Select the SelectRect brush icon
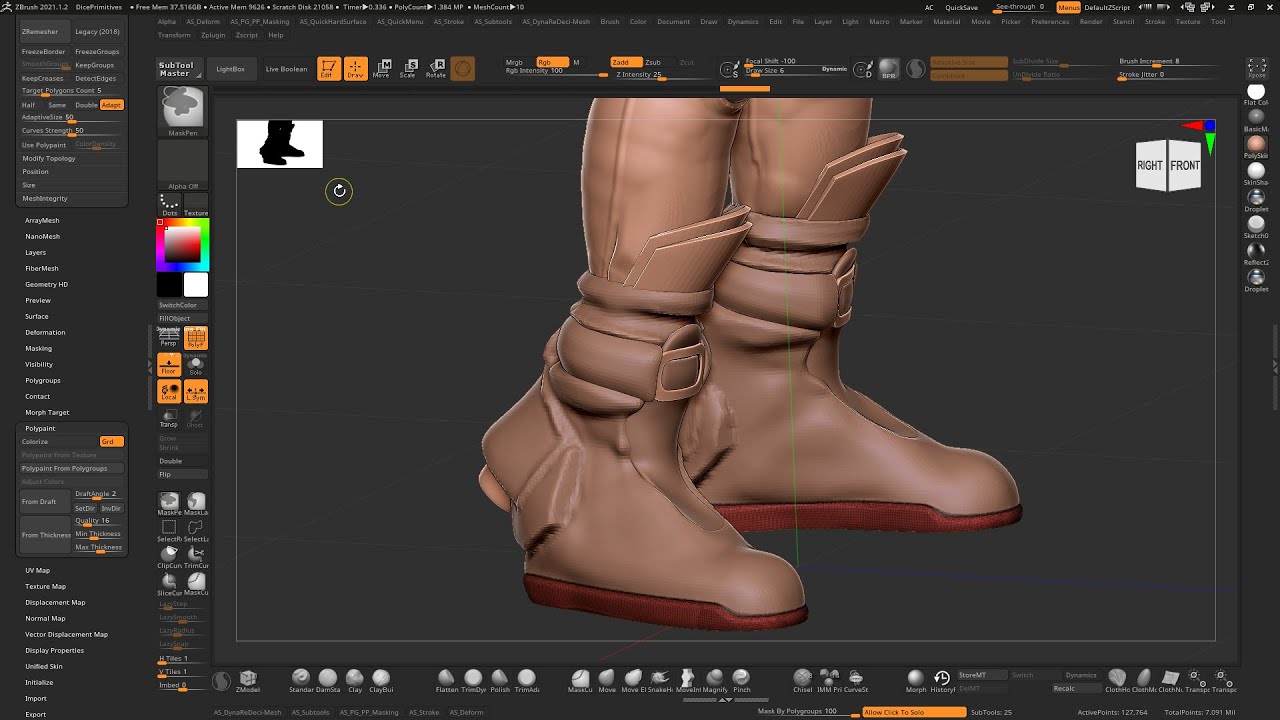The image size is (1280, 720). [x=169, y=530]
